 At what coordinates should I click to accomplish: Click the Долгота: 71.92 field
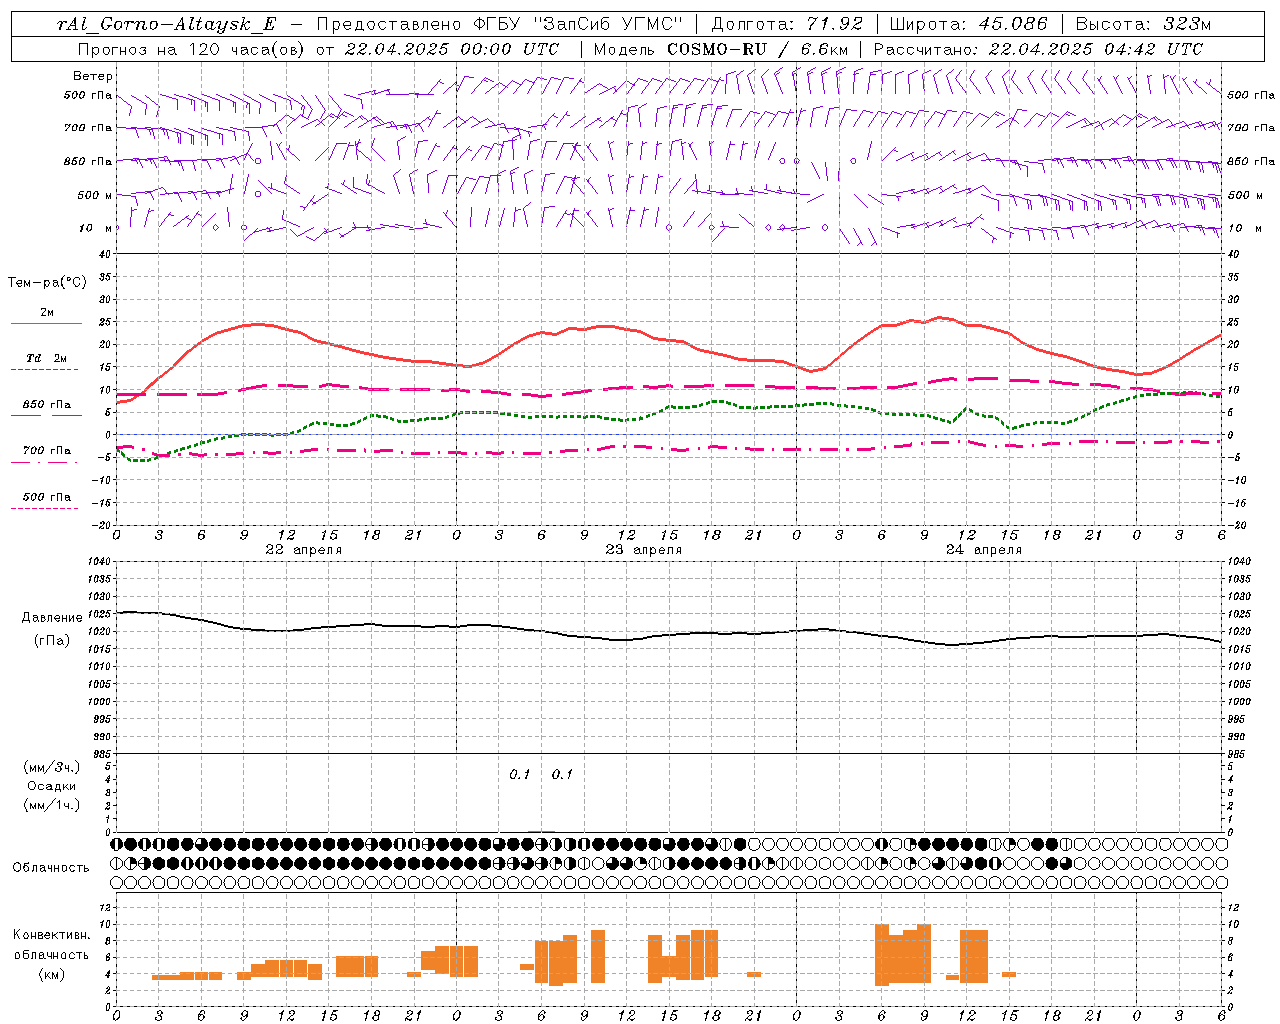[787, 25]
